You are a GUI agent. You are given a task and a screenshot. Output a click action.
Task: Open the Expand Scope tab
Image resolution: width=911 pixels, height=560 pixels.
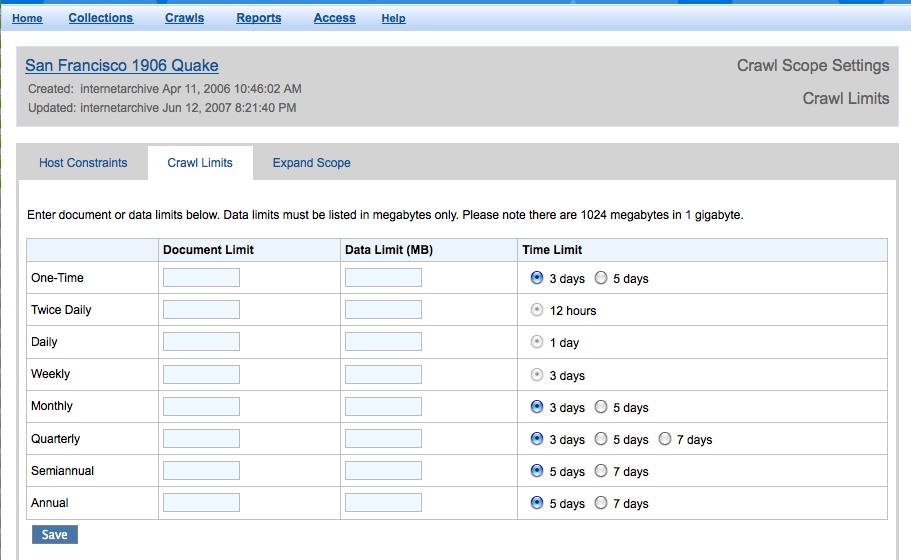311,163
